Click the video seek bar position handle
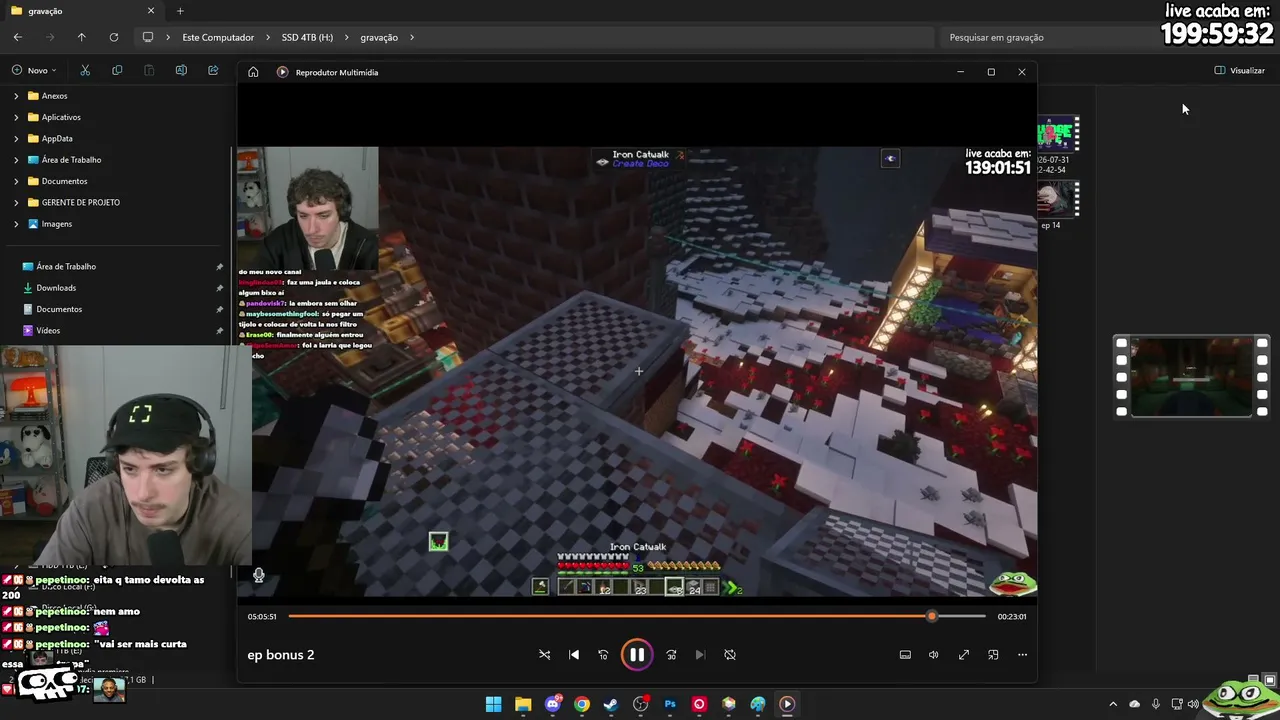 click(932, 616)
